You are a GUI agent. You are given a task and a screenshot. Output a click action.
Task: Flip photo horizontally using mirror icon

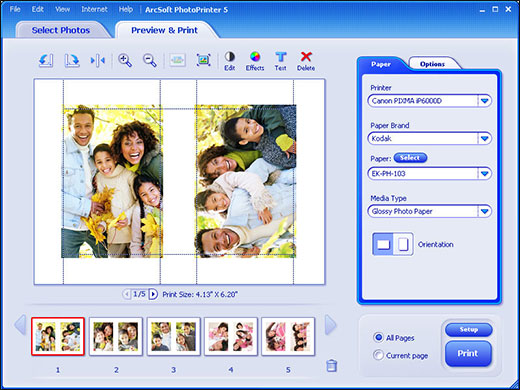97,61
